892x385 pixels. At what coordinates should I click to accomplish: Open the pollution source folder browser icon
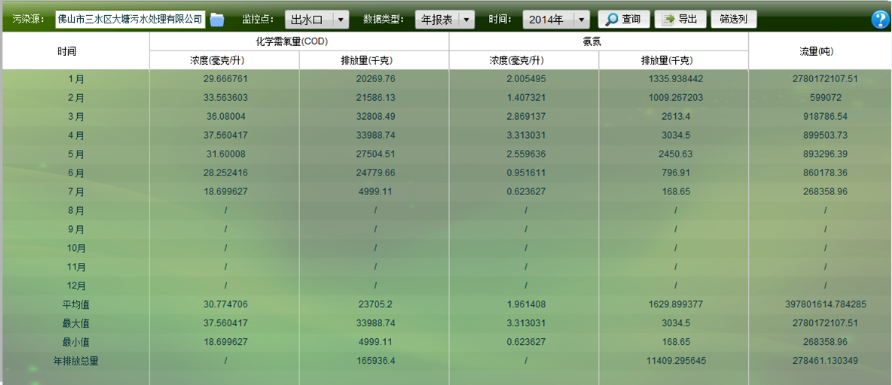[217, 19]
